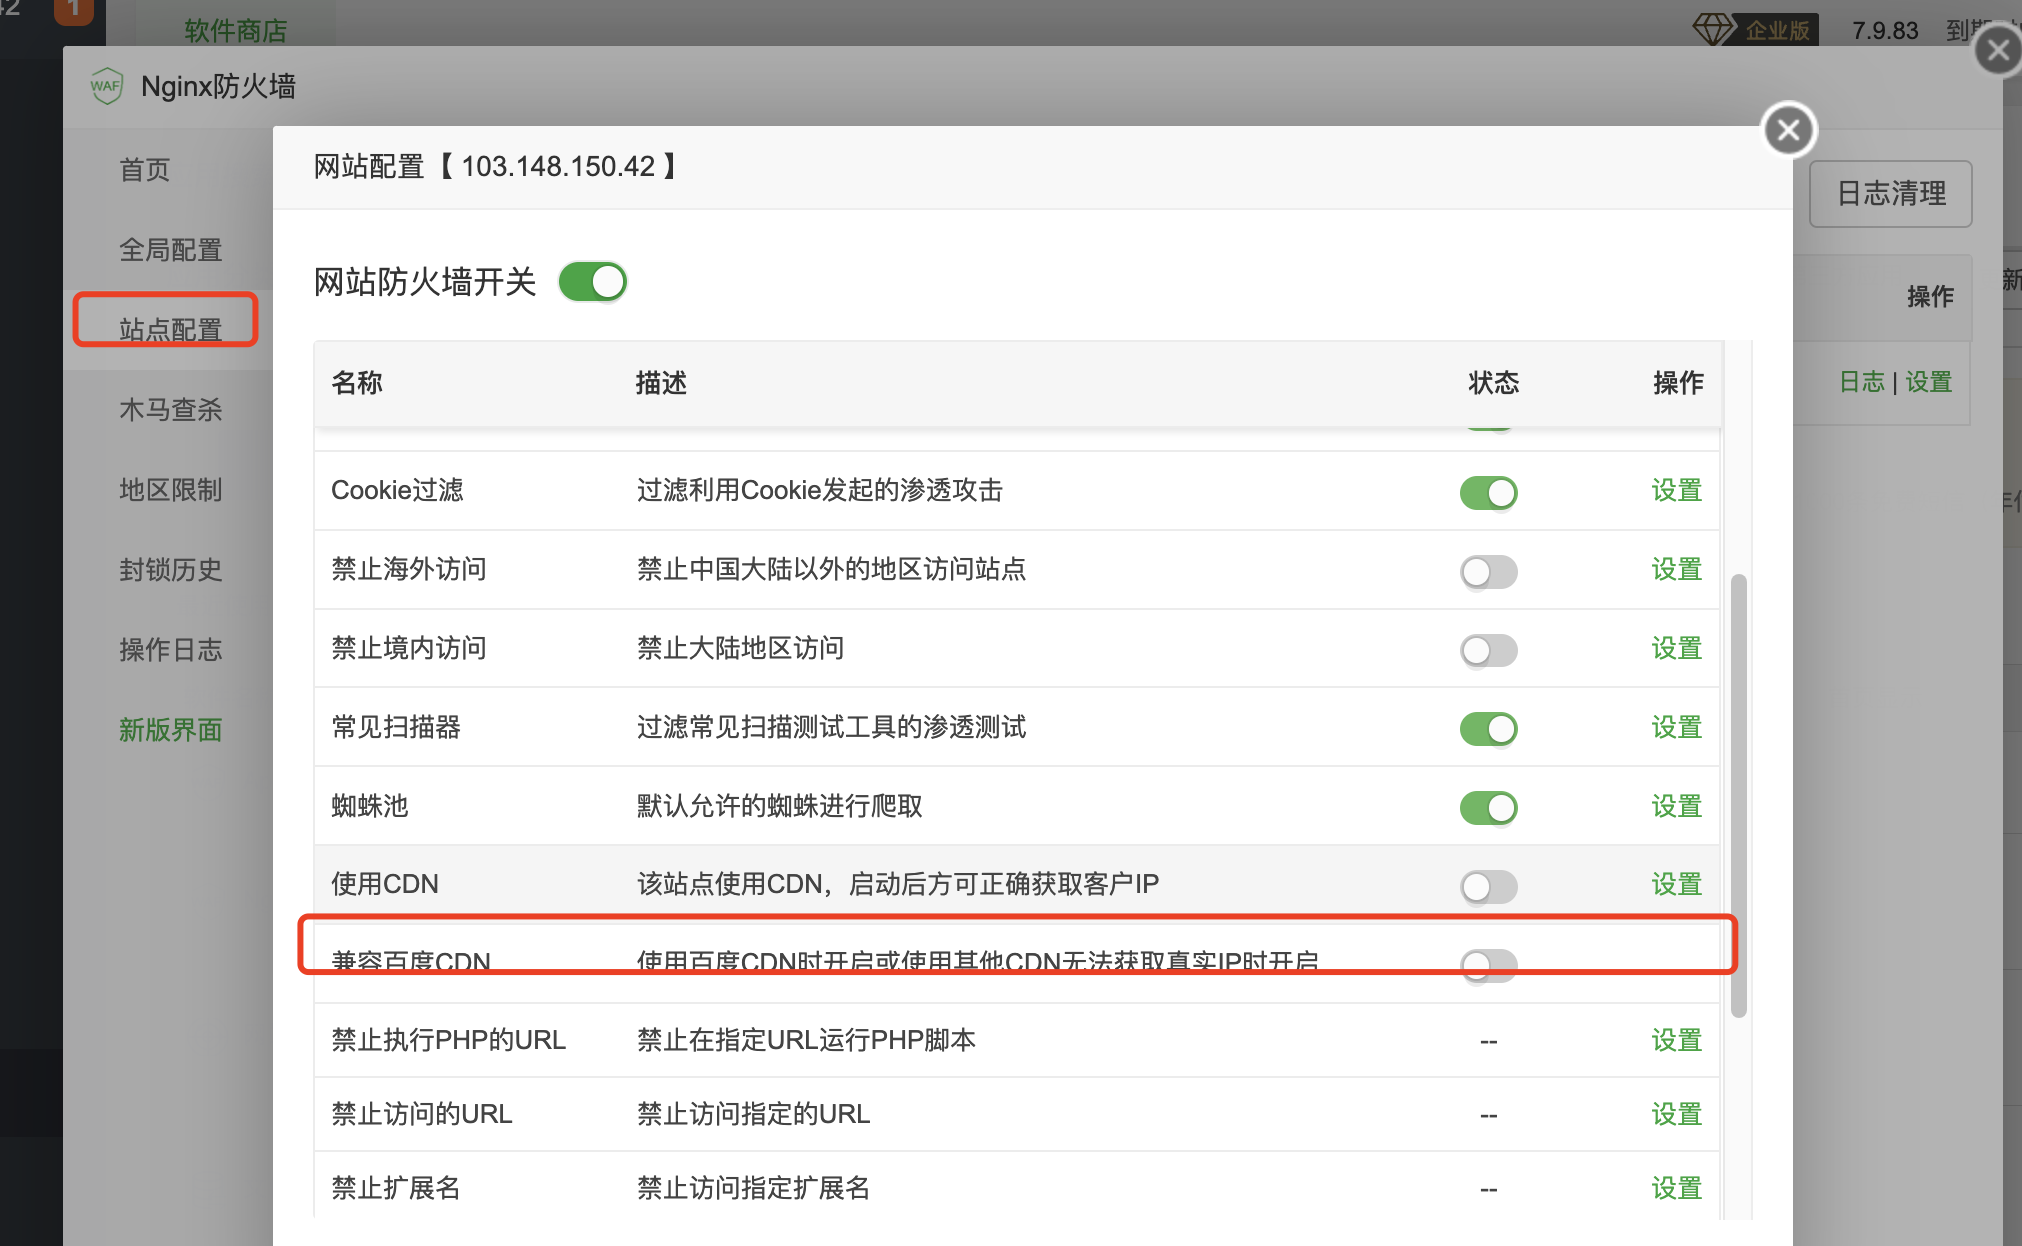
Task: Turn off the 蜘蛛池 switch
Action: pos(1488,808)
